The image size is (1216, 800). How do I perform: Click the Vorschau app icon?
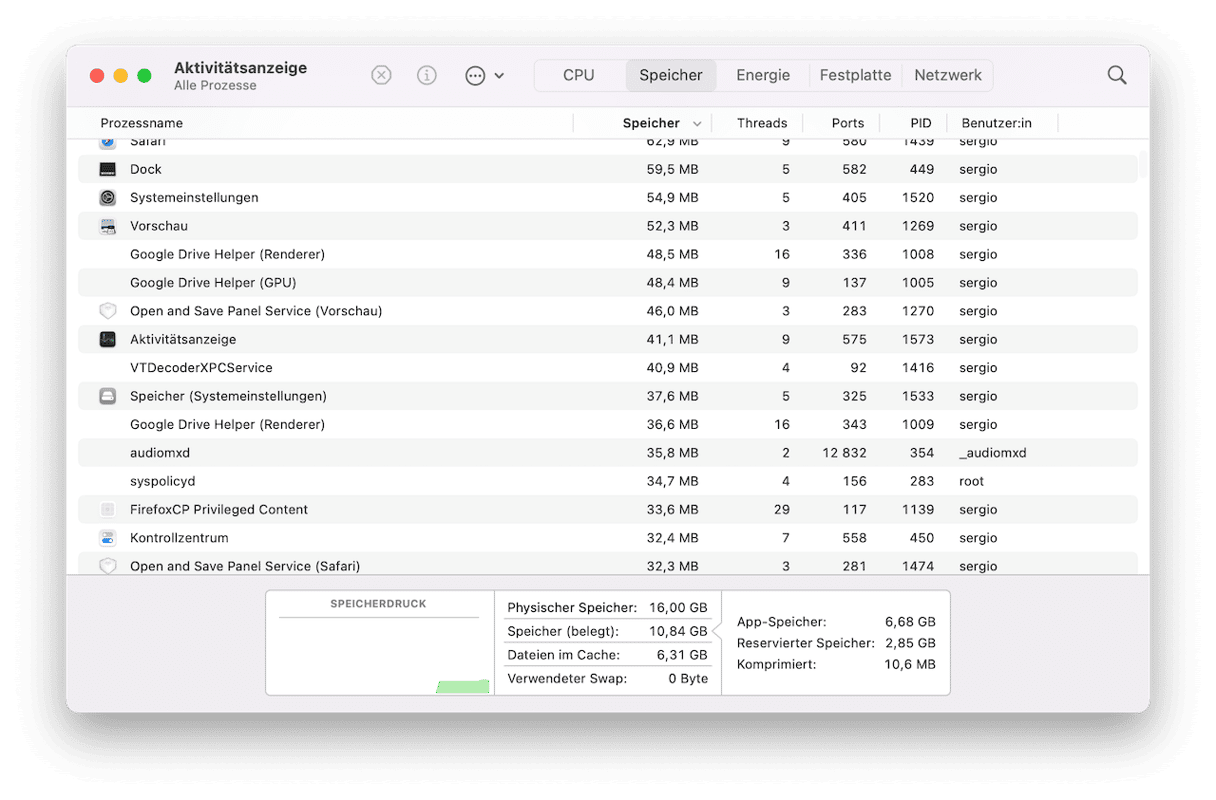(x=108, y=226)
